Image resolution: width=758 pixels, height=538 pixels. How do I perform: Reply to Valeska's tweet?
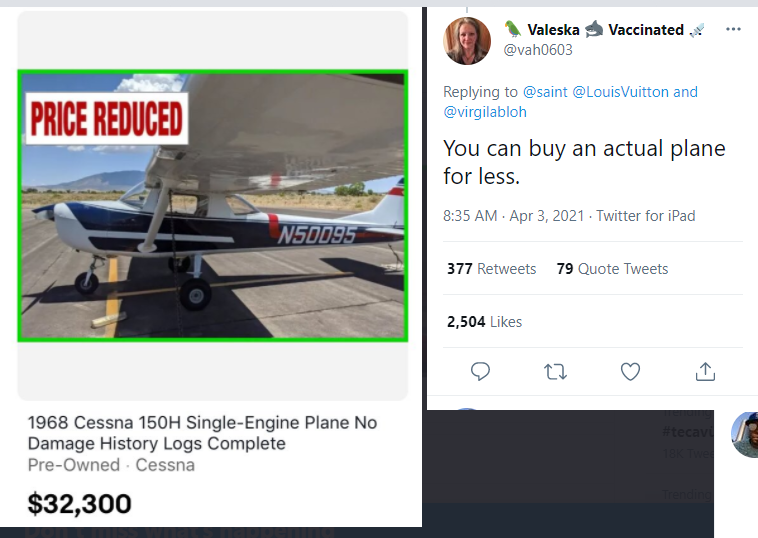point(480,371)
